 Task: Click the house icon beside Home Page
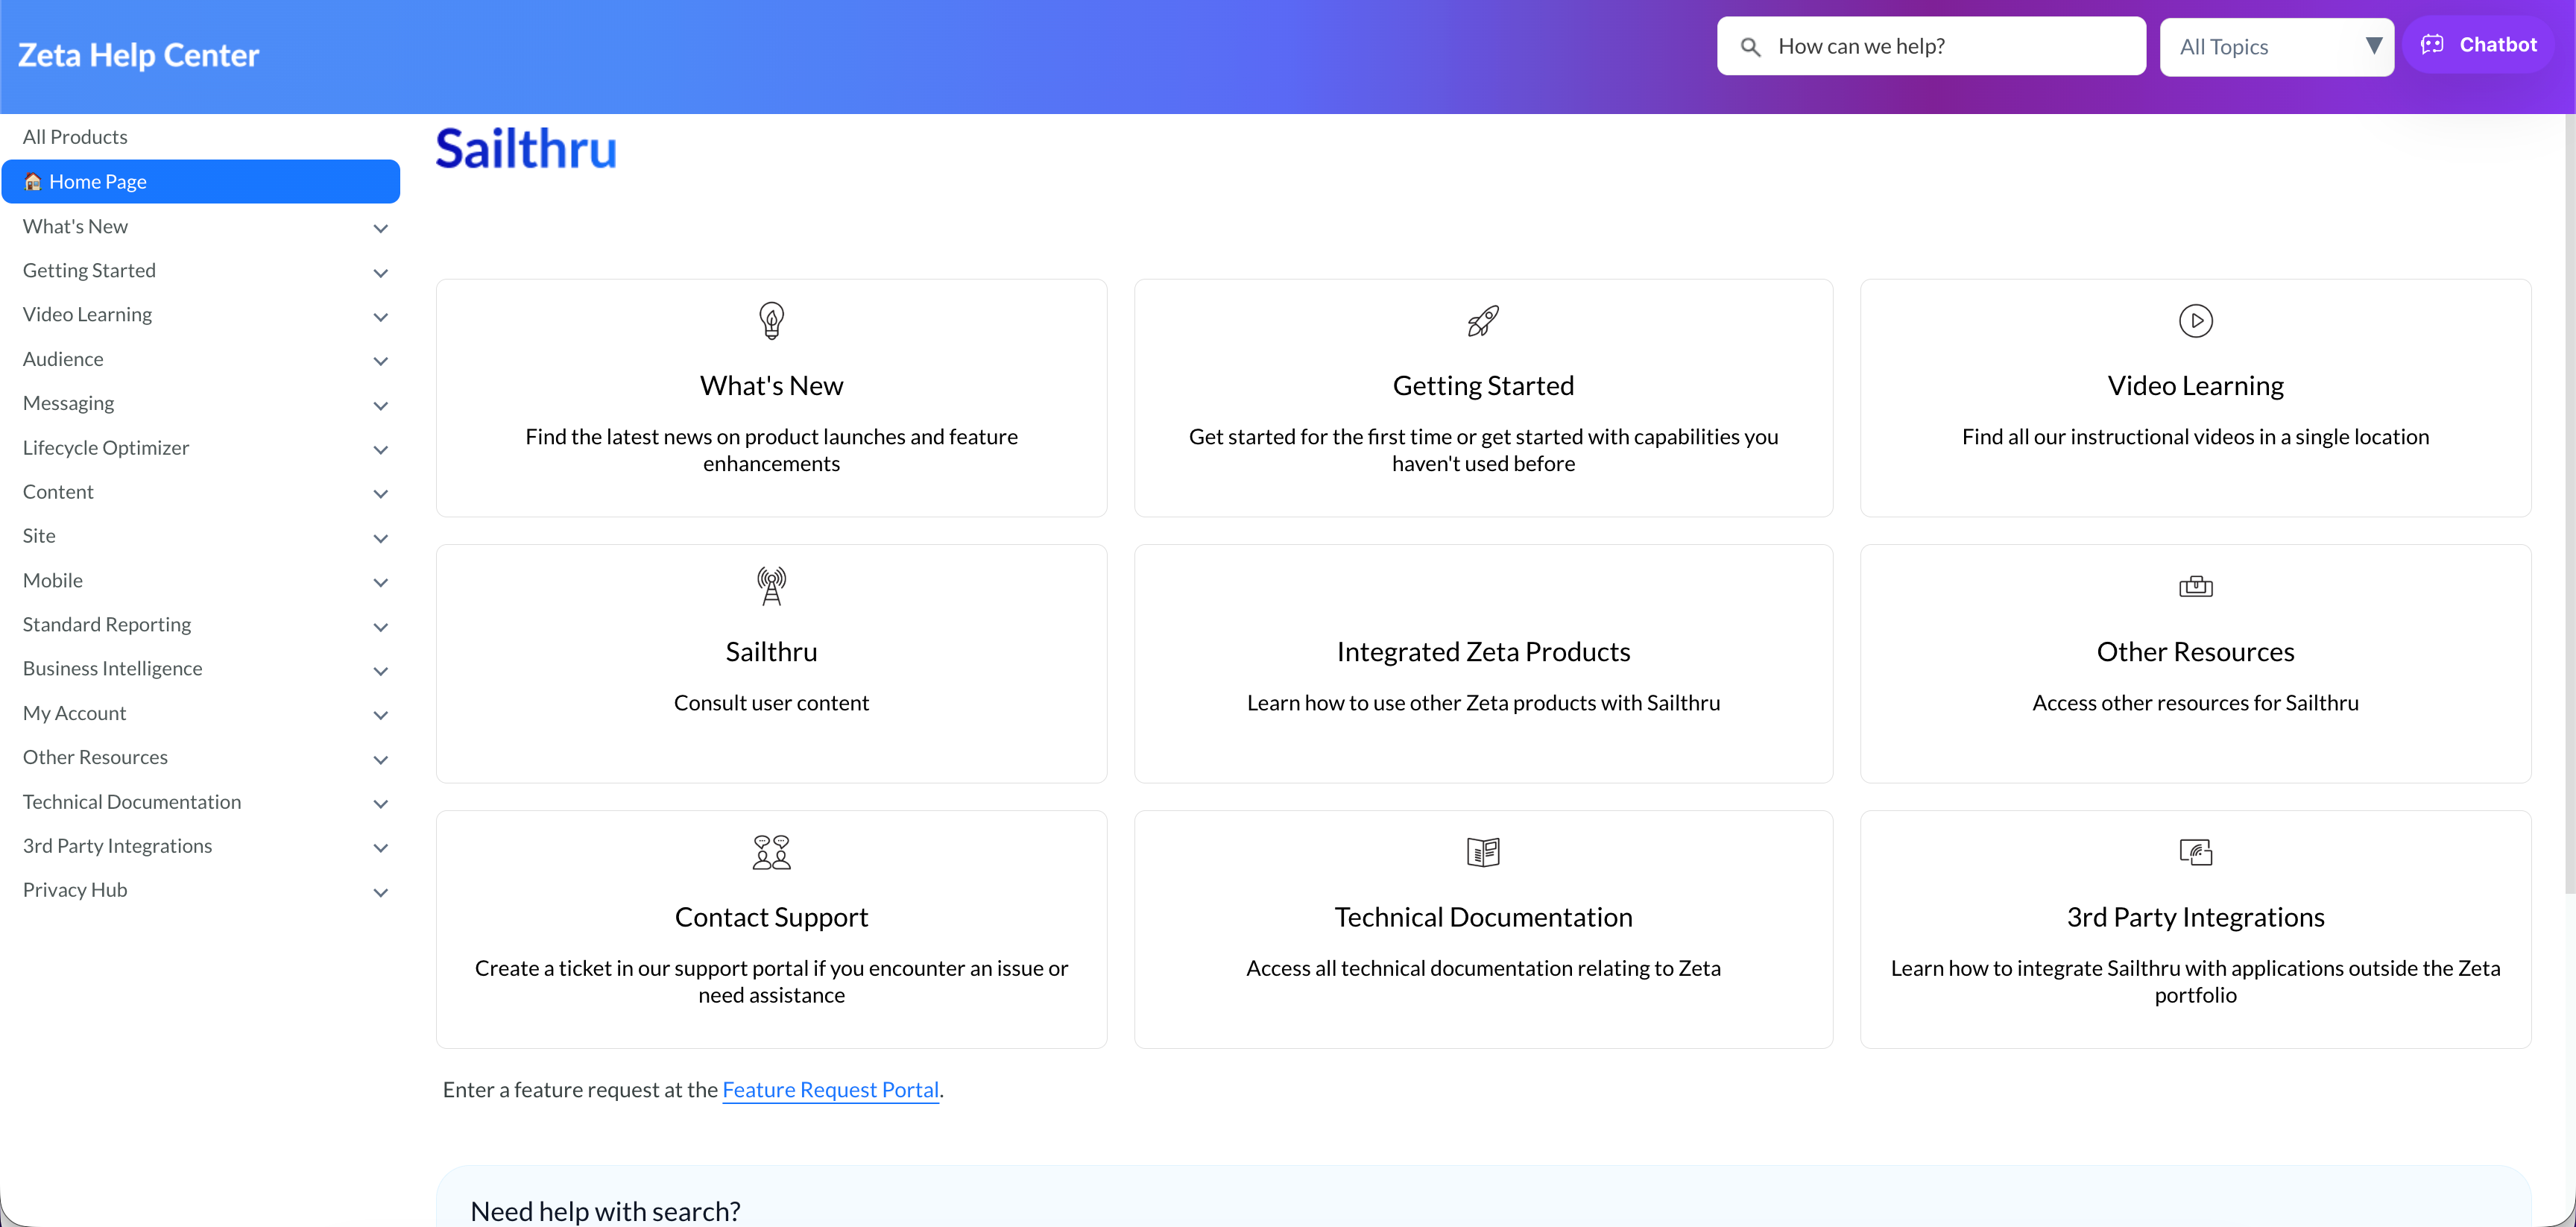point(33,182)
